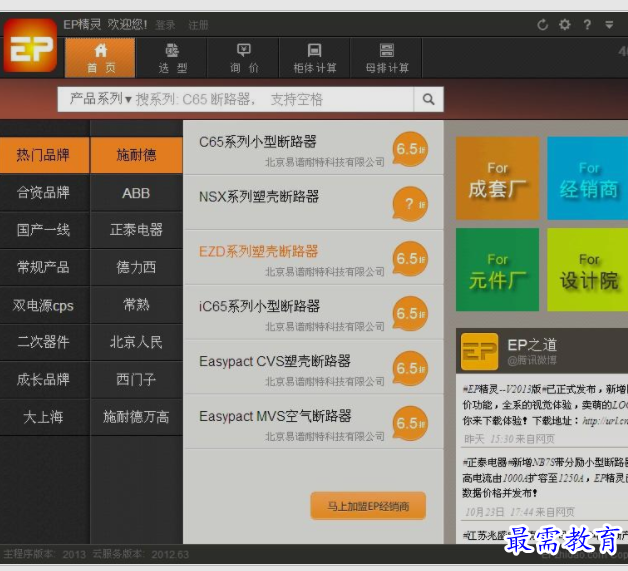Open the For 成套厂 orange tile

(x=497, y=178)
